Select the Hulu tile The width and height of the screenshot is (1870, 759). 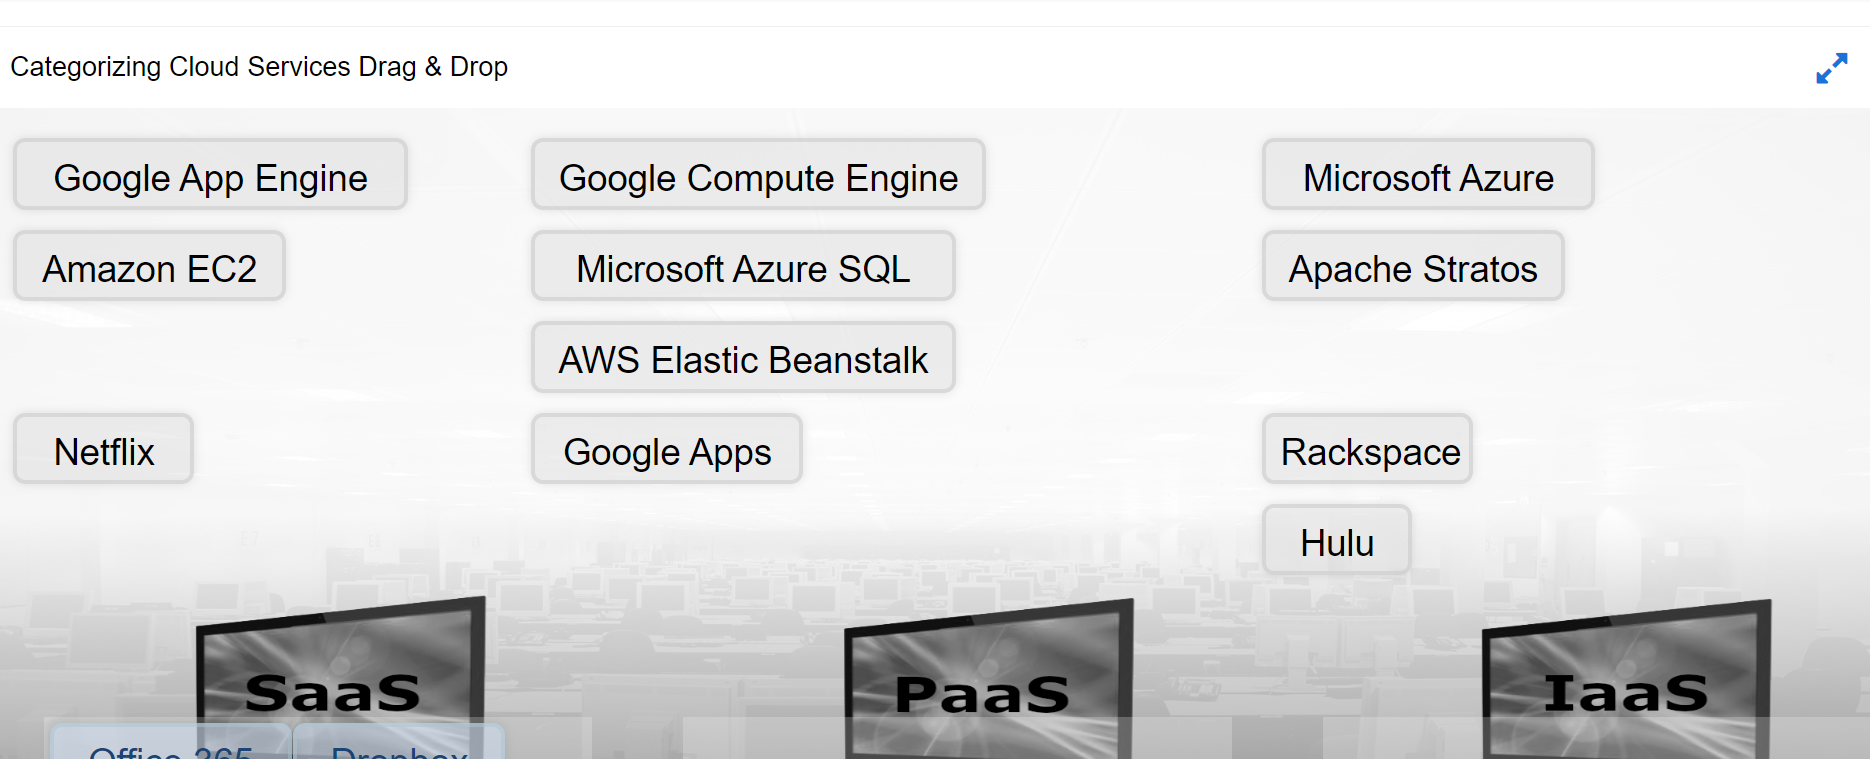(1336, 541)
